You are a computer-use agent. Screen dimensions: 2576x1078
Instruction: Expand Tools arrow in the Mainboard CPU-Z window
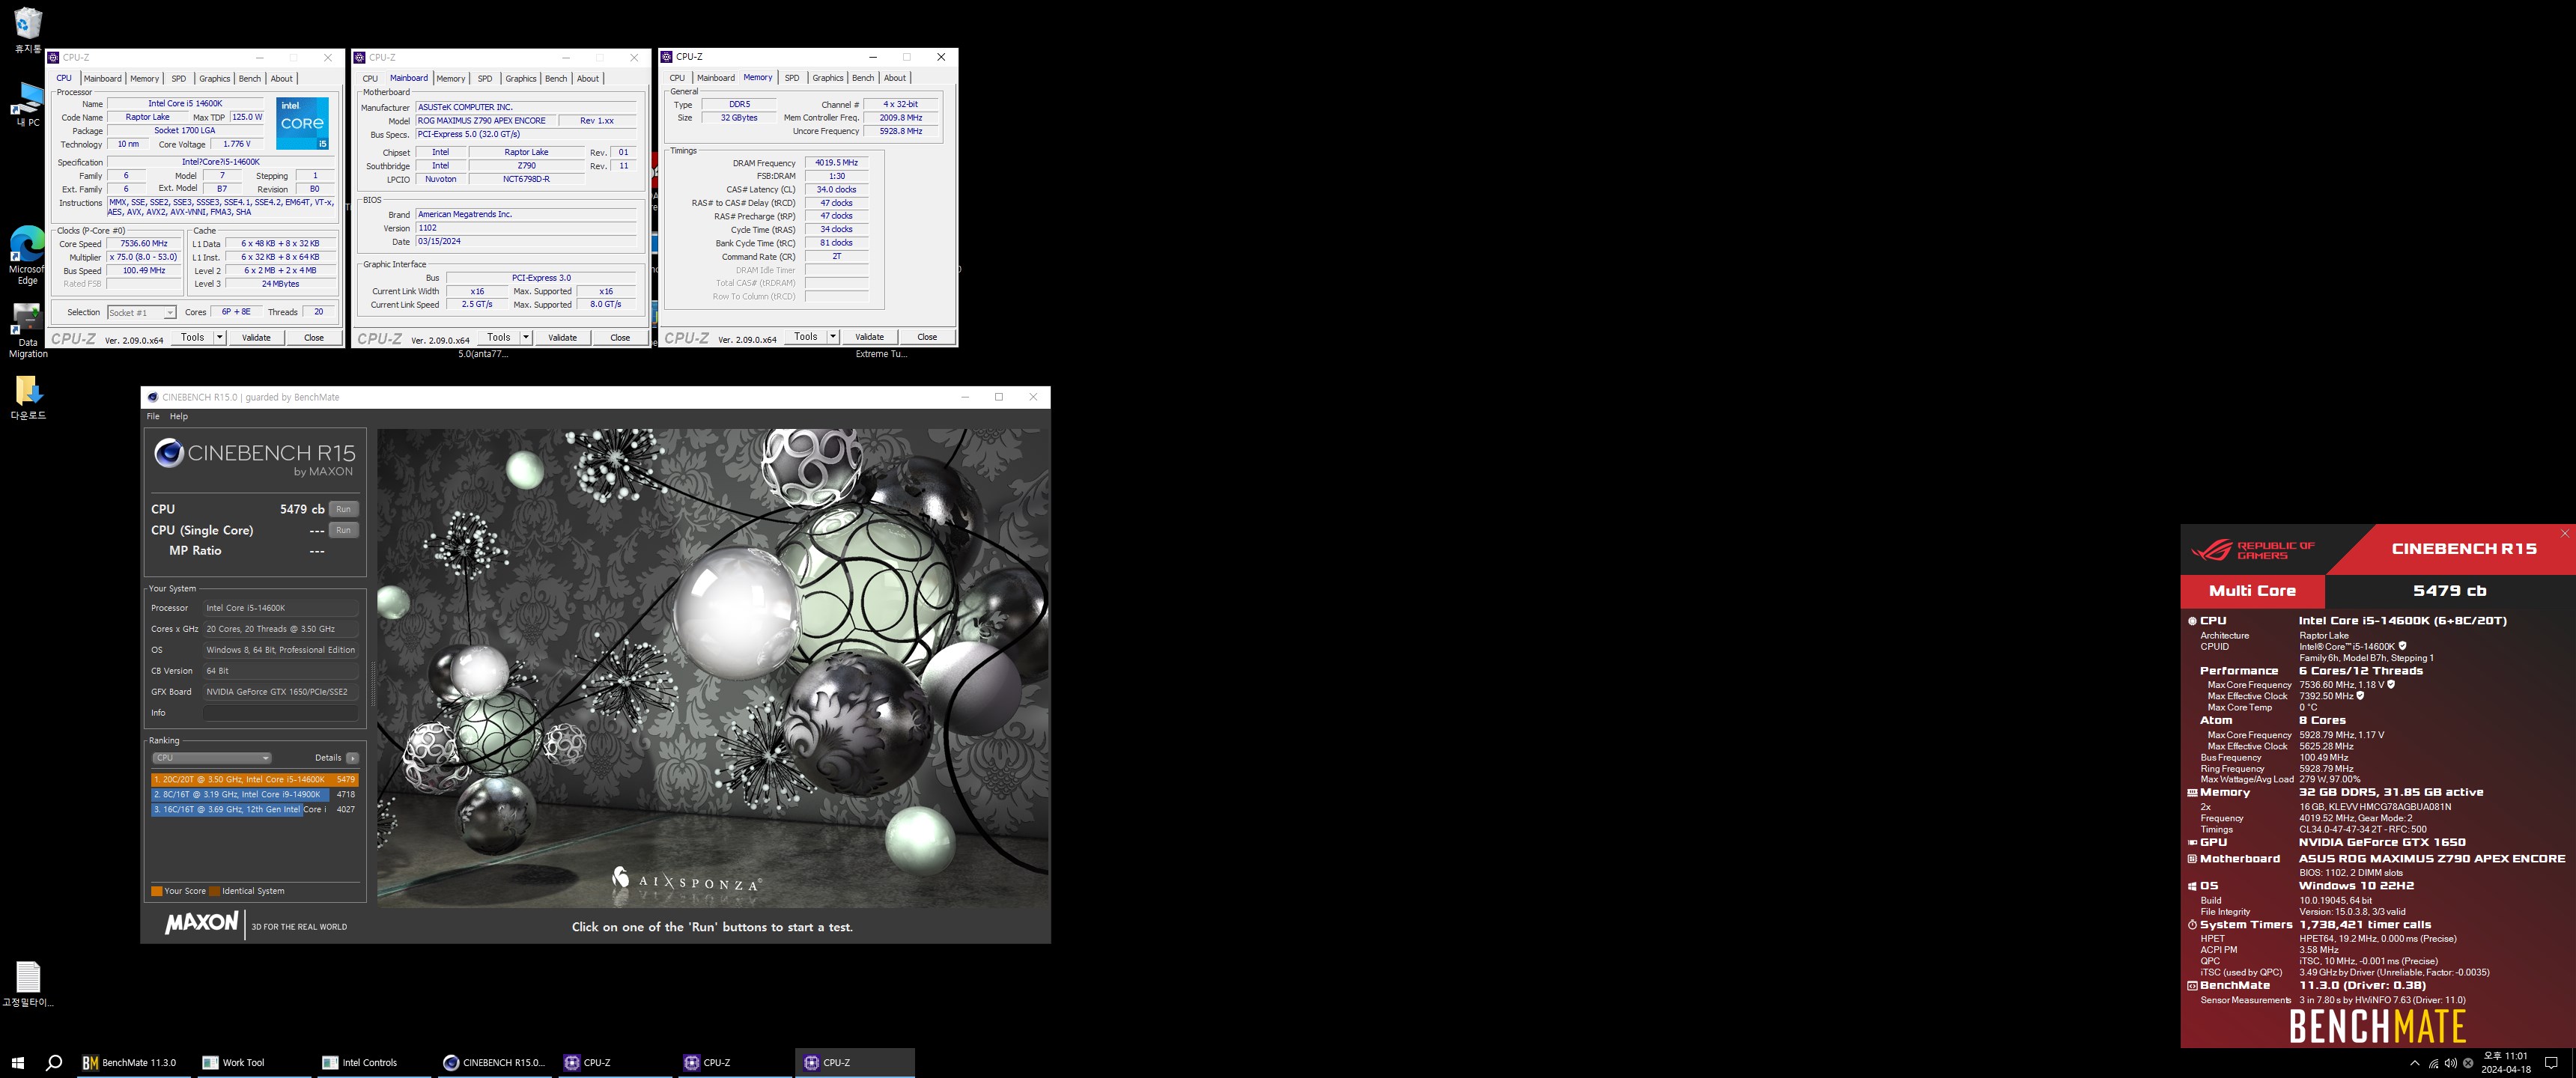point(525,337)
